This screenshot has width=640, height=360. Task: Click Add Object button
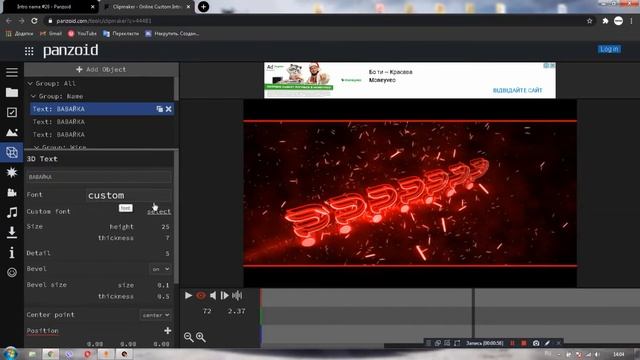(101, 69)
